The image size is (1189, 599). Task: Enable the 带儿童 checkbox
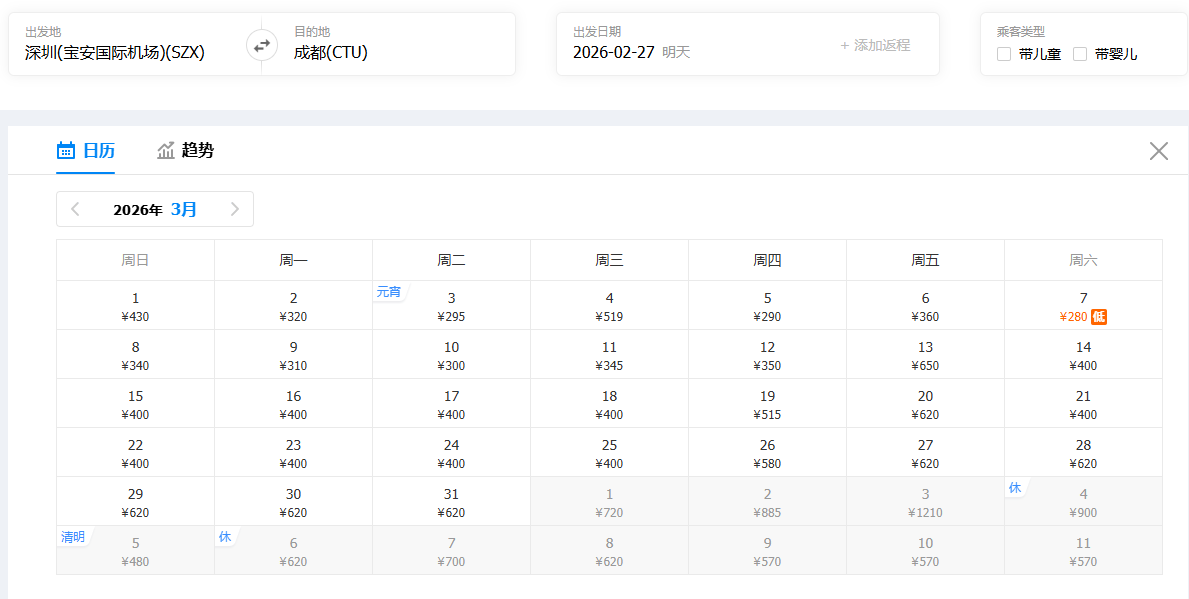pos(1004,54)
